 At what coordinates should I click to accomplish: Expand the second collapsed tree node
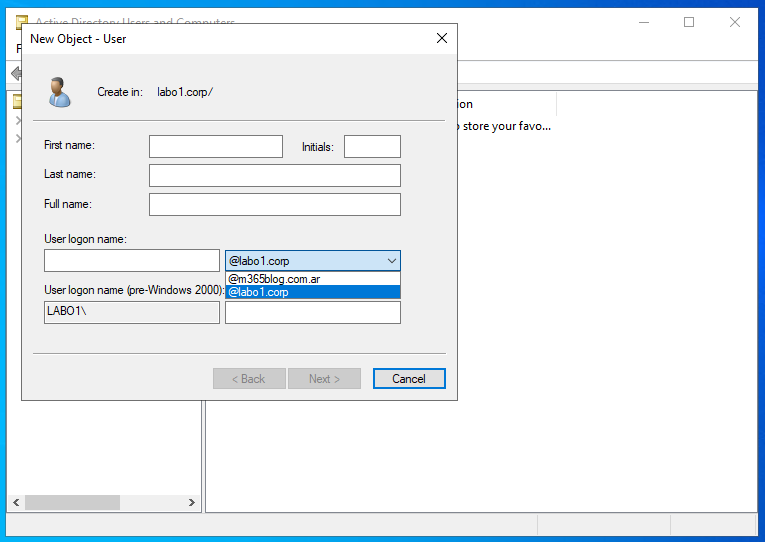tap(17, 138)
